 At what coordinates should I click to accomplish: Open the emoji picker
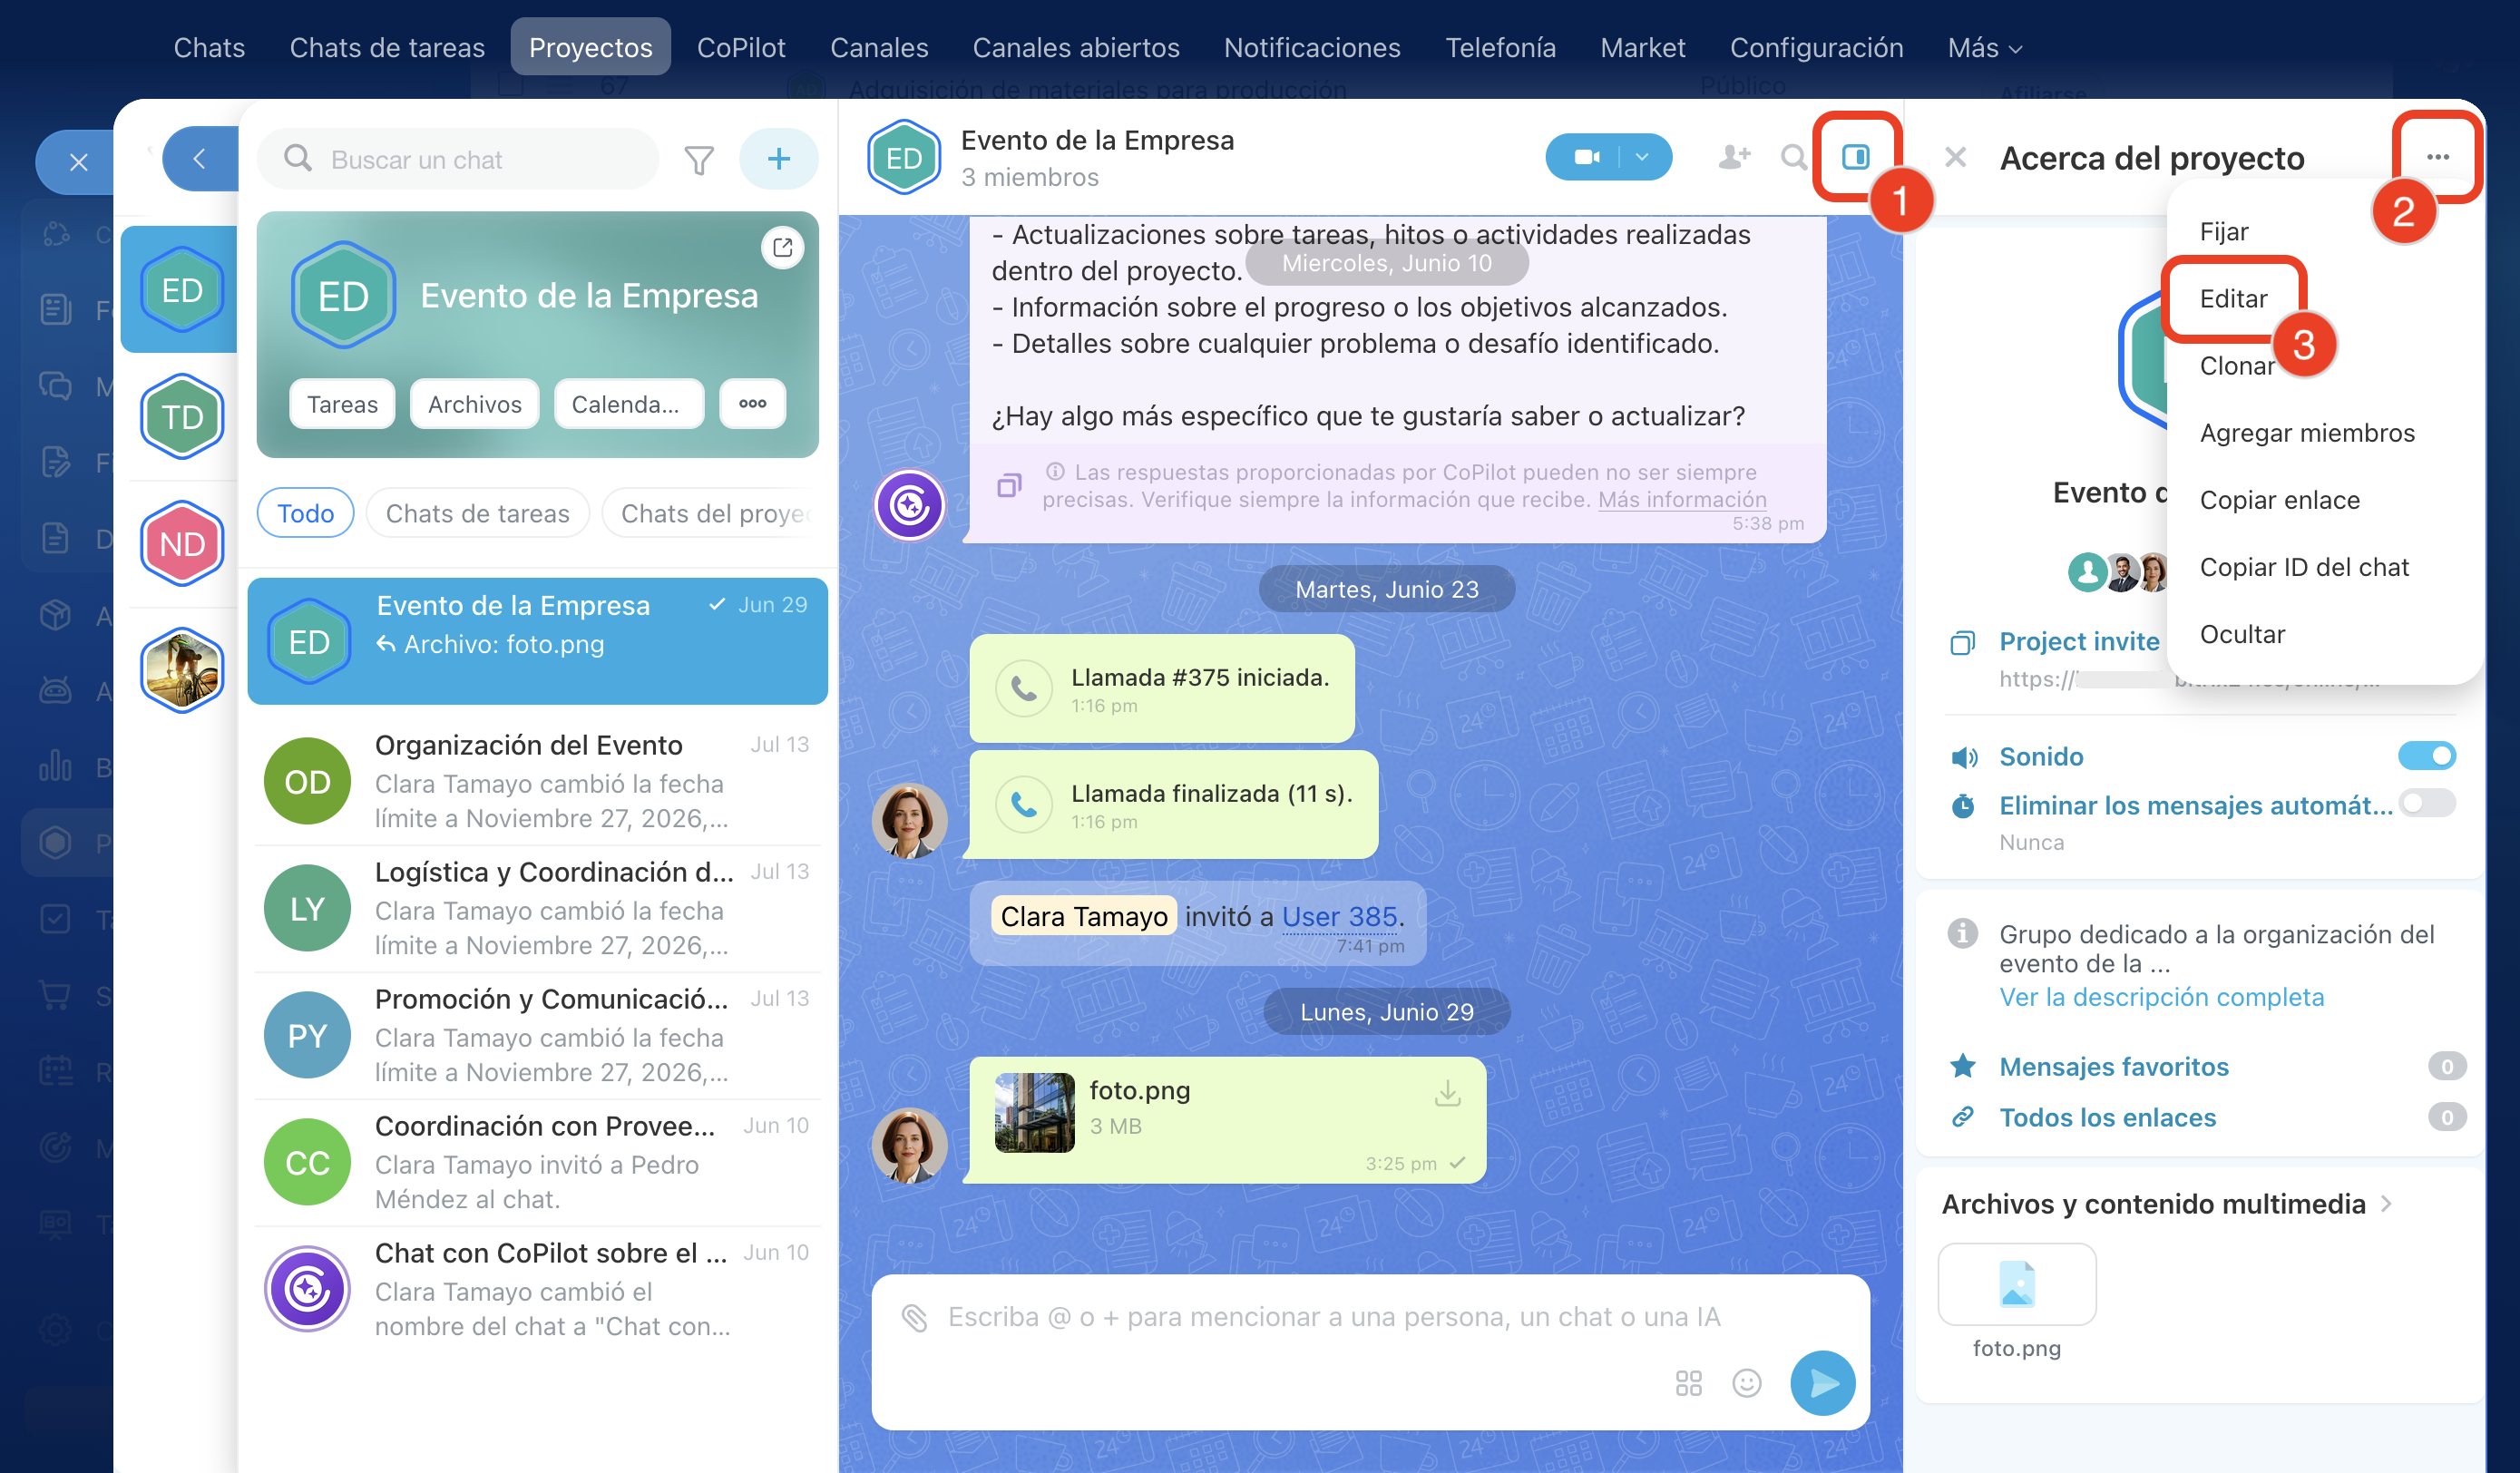point(1747,1383)
